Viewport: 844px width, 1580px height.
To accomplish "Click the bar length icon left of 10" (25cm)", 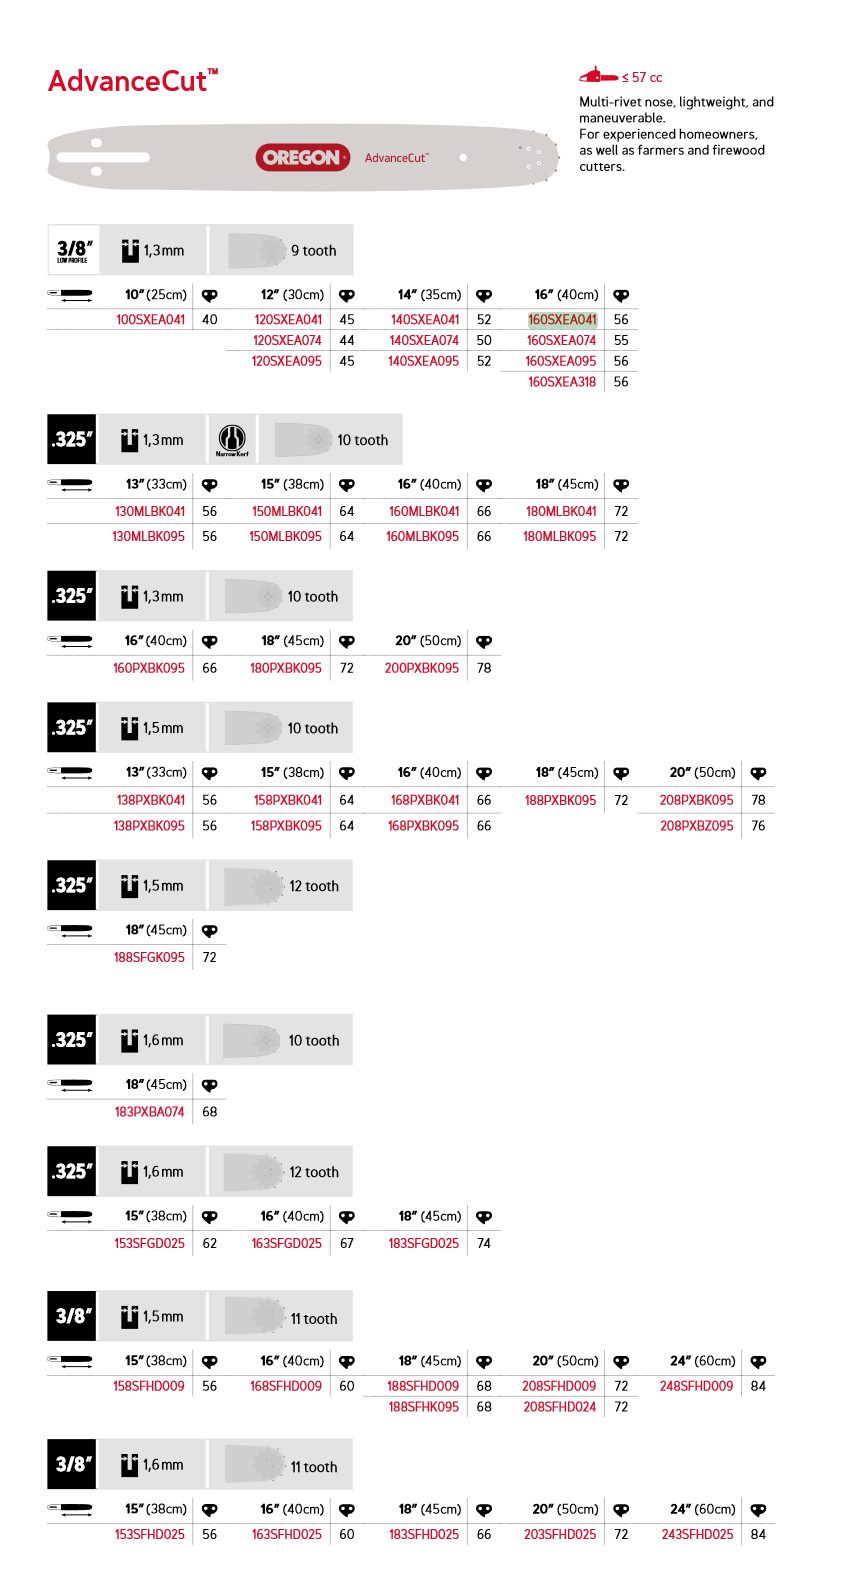I will point(70,295).
